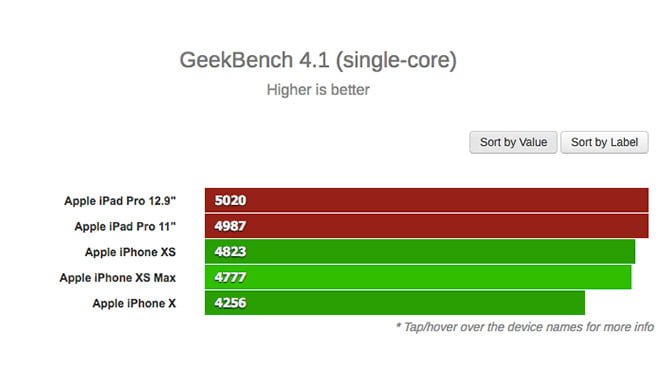
Task: Tap the Apple iPad Pro 11" device name
Action: 125,227
